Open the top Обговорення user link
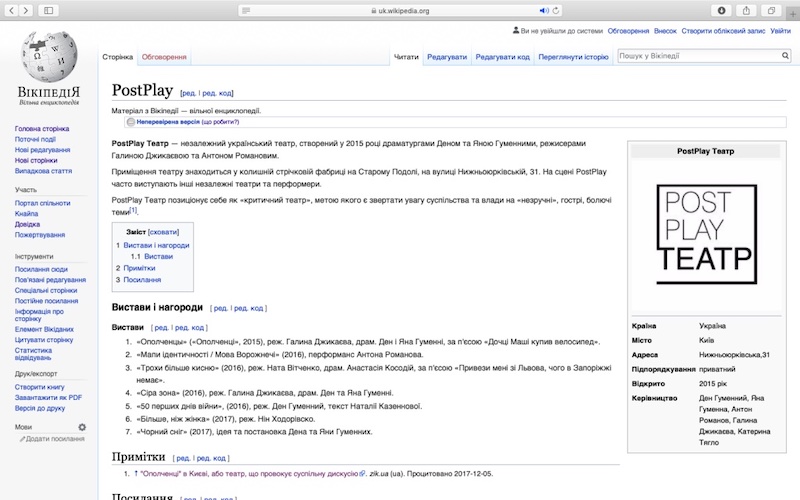Viewport: 800px width, 500px height. pos(628,31)
